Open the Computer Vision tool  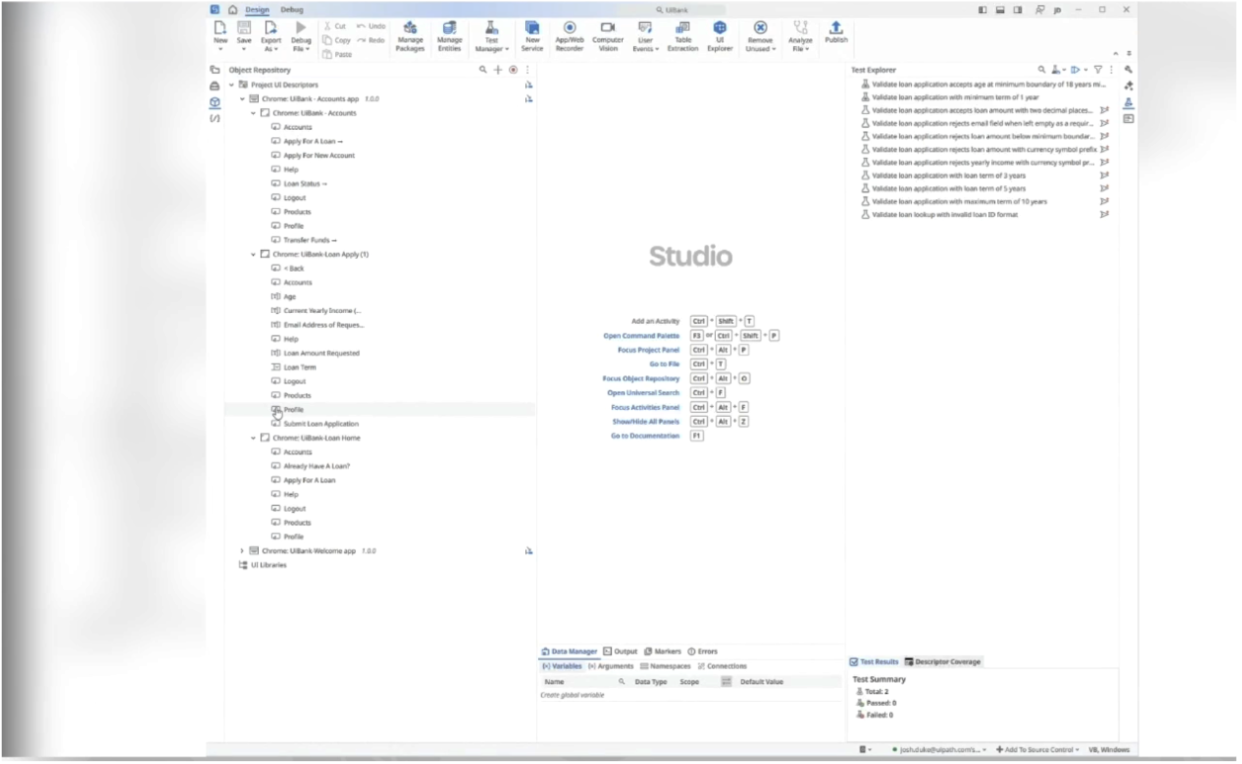[x=608, y=35]
